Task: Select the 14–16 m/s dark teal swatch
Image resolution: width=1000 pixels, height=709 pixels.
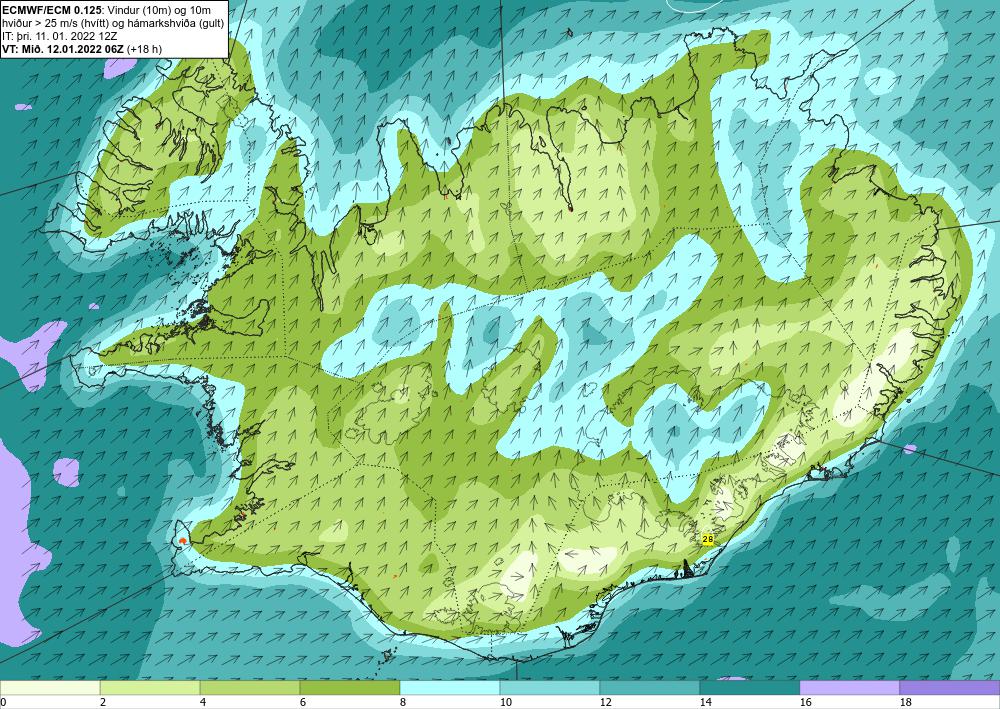Action: [x=750, y=688]
